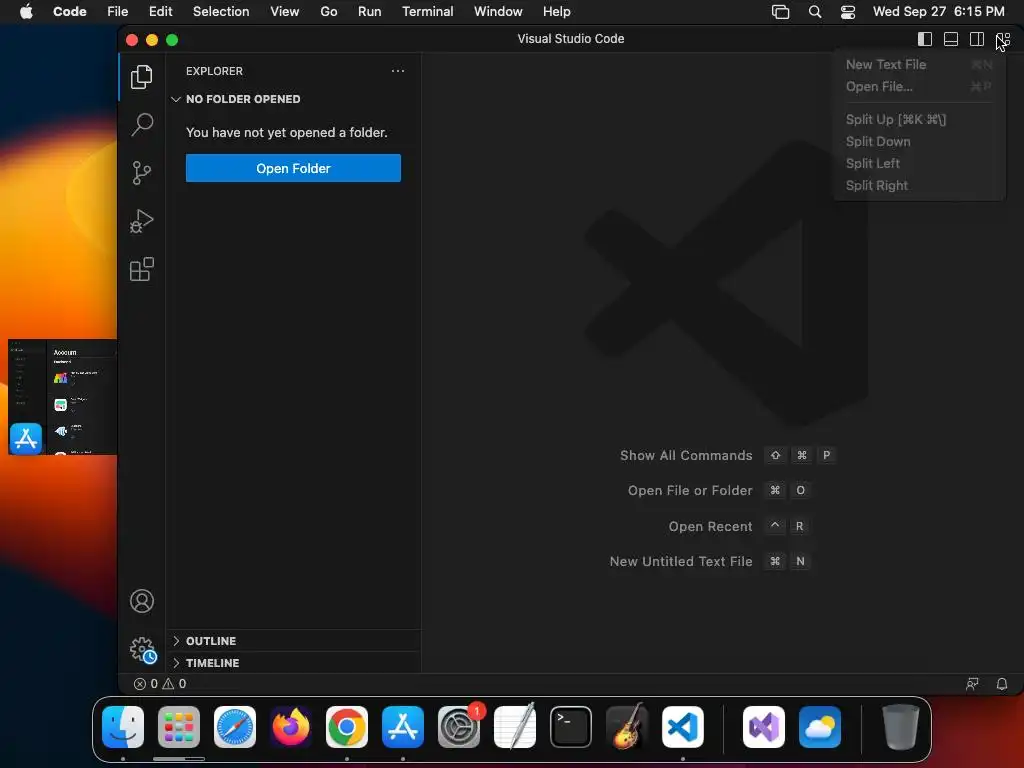Click Open Recent label
Image resolution: width=1024 pixels, height=768 pixels.
click(710, 526)
